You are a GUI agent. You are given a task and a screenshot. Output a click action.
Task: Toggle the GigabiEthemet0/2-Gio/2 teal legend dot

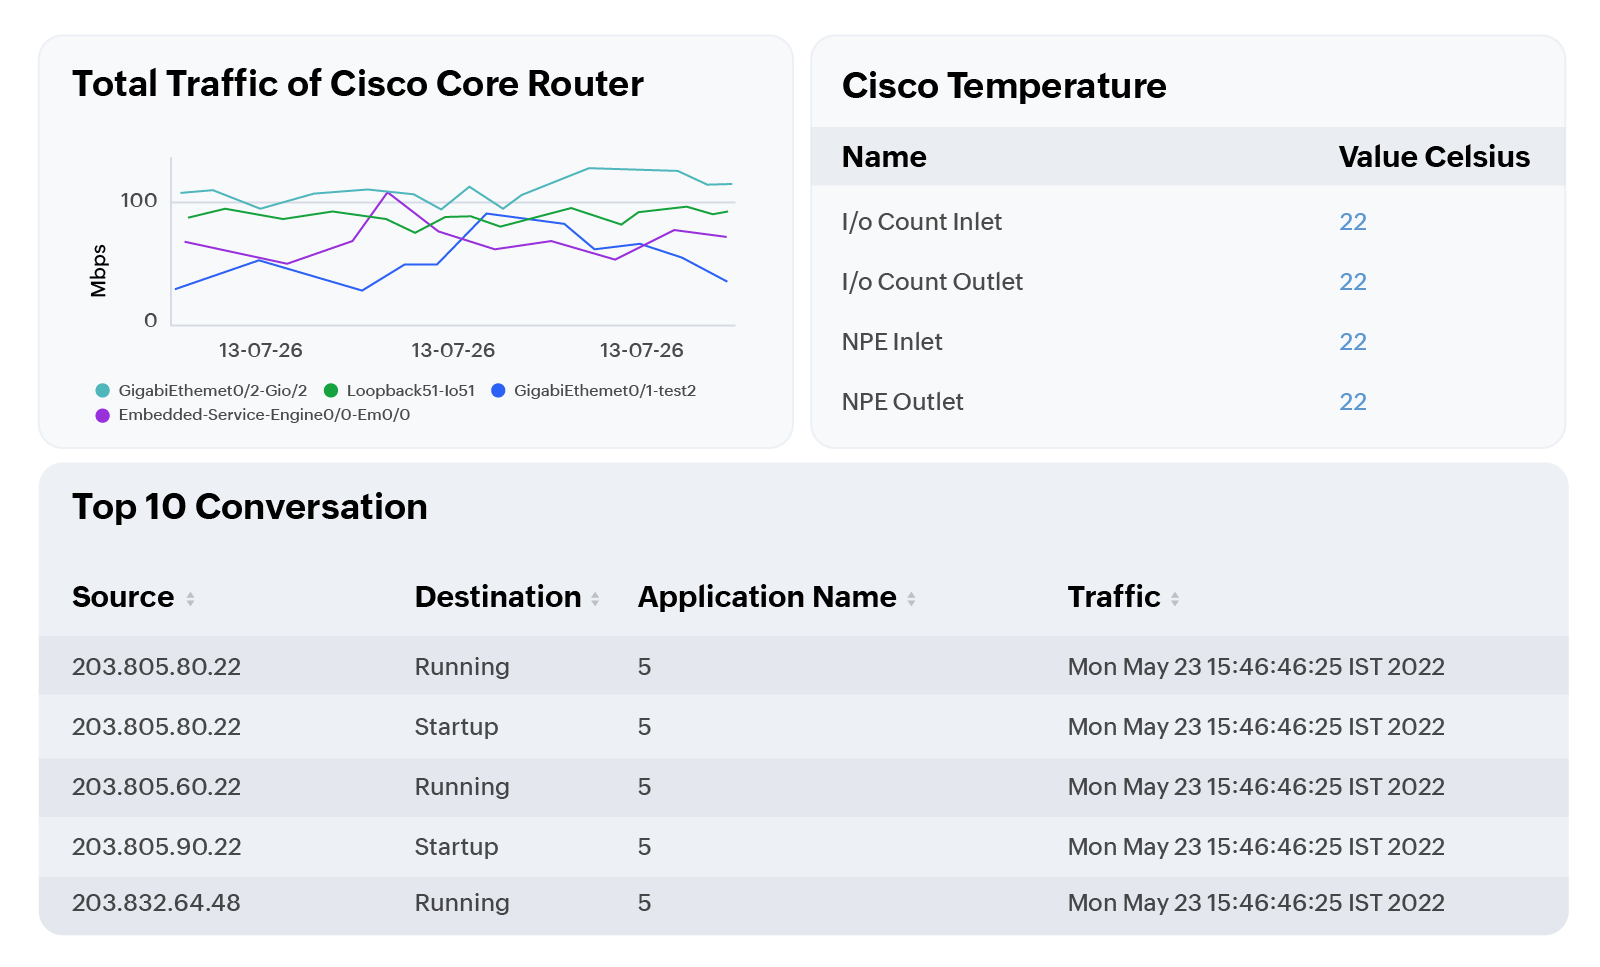102,391
